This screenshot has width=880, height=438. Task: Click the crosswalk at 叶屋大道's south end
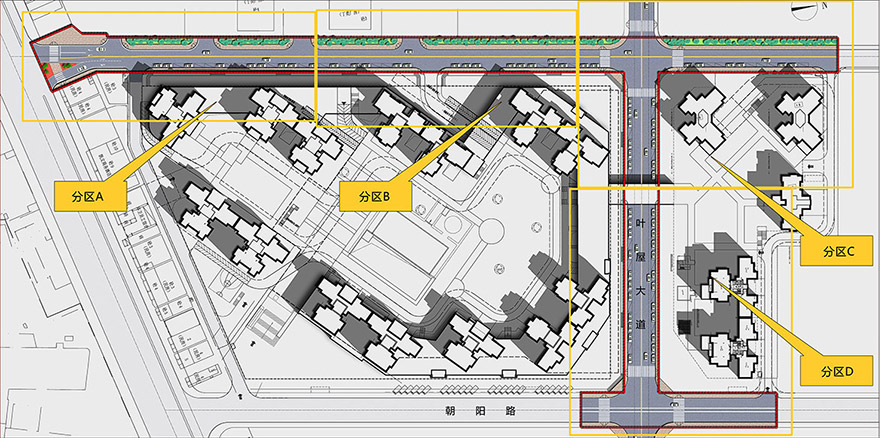pyautogui.click(x=641, y=384)
